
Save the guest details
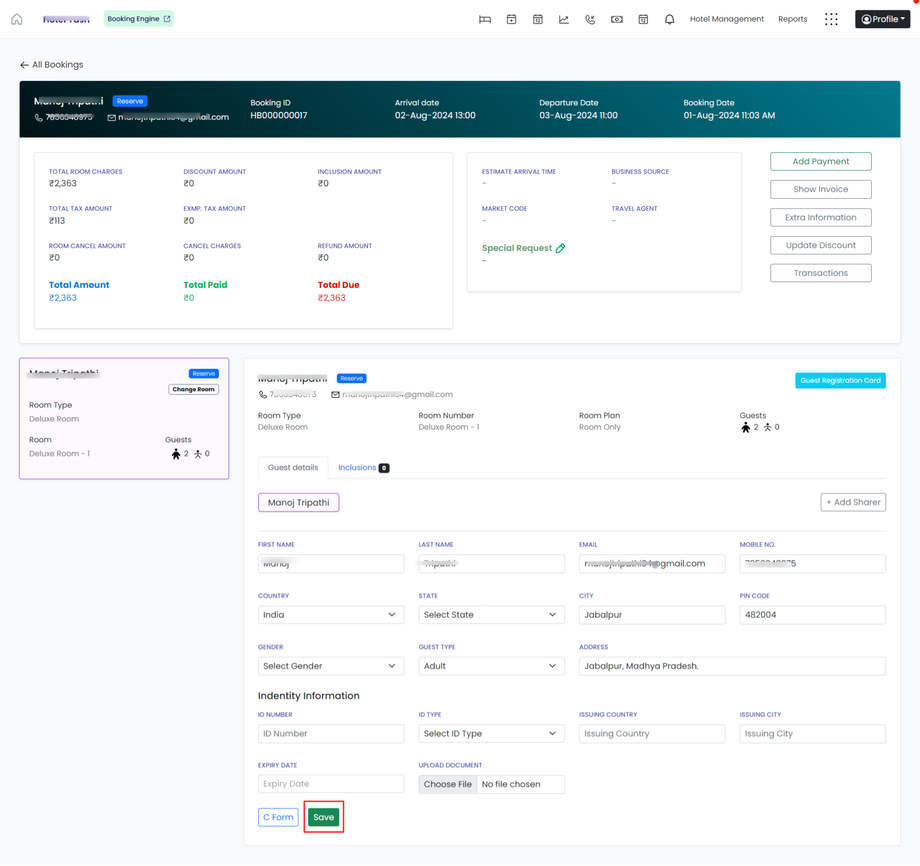[324, 817]
